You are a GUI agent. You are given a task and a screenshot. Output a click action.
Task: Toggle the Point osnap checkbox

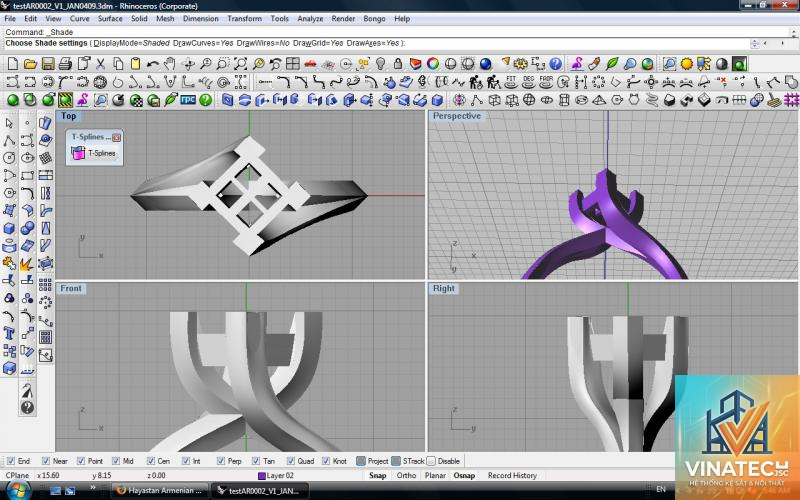pyautogui.click(x=81, y=461)
